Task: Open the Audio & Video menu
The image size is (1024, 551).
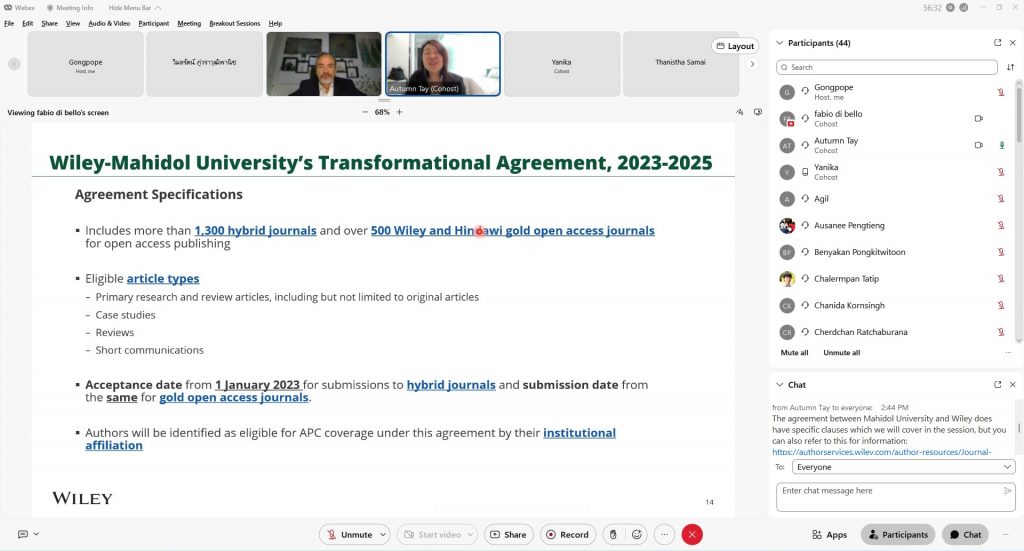Action: [109, 23]
